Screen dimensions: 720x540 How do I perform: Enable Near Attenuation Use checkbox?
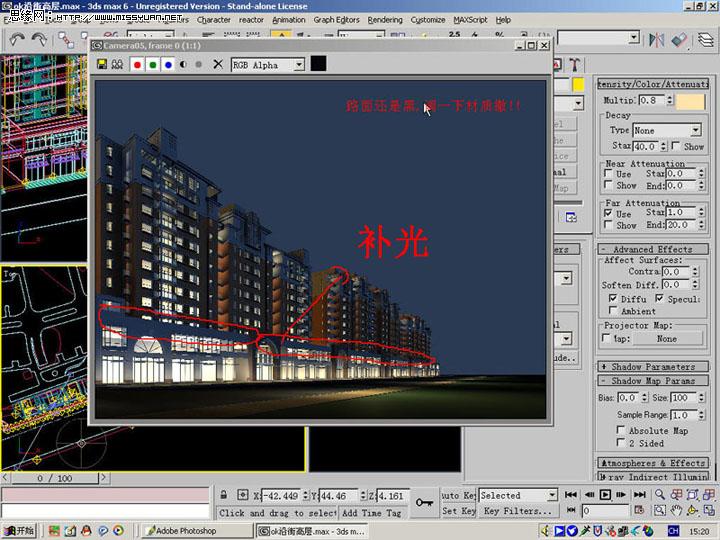click(608, 173)
